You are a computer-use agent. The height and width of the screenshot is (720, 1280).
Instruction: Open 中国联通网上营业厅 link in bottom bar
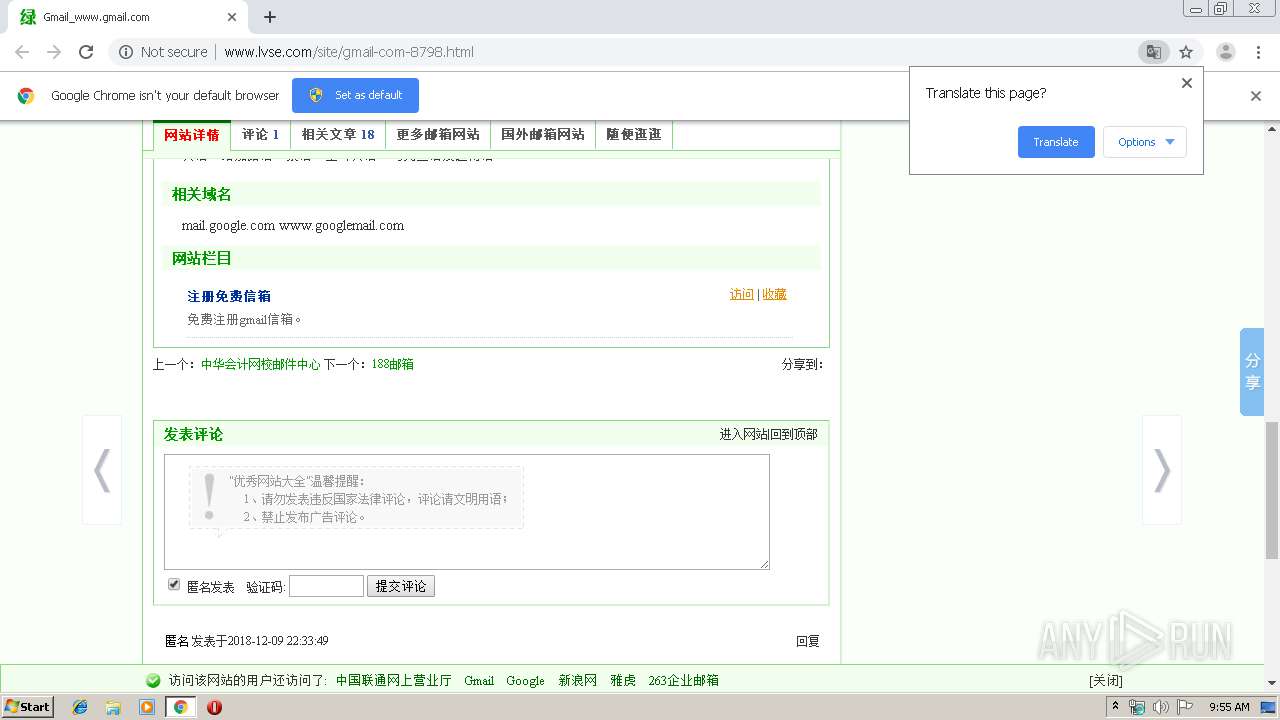[x=394, y=681]
